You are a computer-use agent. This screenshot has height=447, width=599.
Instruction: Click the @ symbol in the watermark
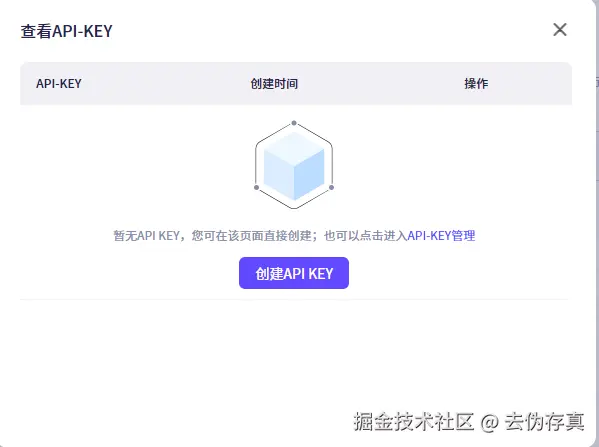pos(489,423)
